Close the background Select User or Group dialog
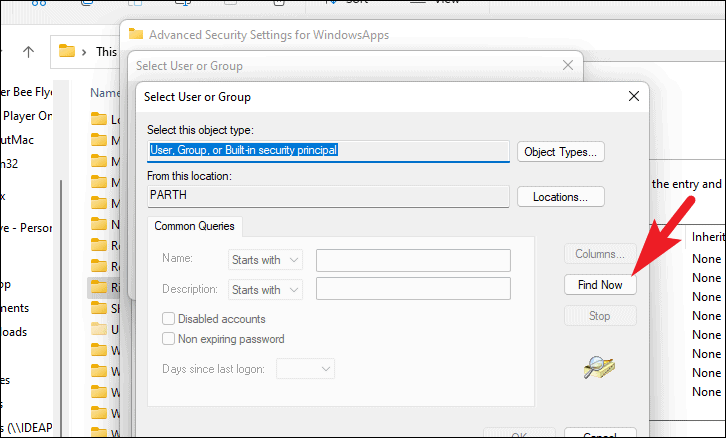This screenshot has width=726, height=438. [x=568, y=65]
